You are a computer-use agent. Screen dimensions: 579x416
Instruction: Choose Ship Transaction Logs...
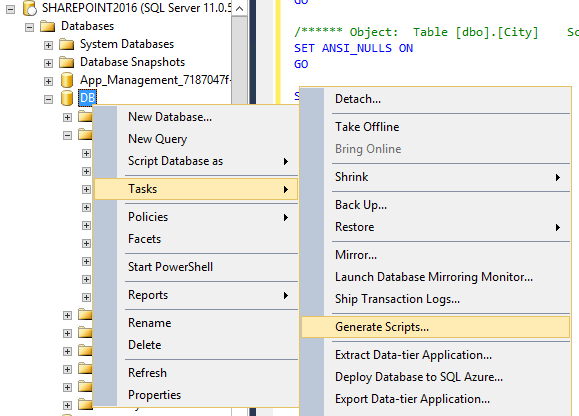point(436,299)
